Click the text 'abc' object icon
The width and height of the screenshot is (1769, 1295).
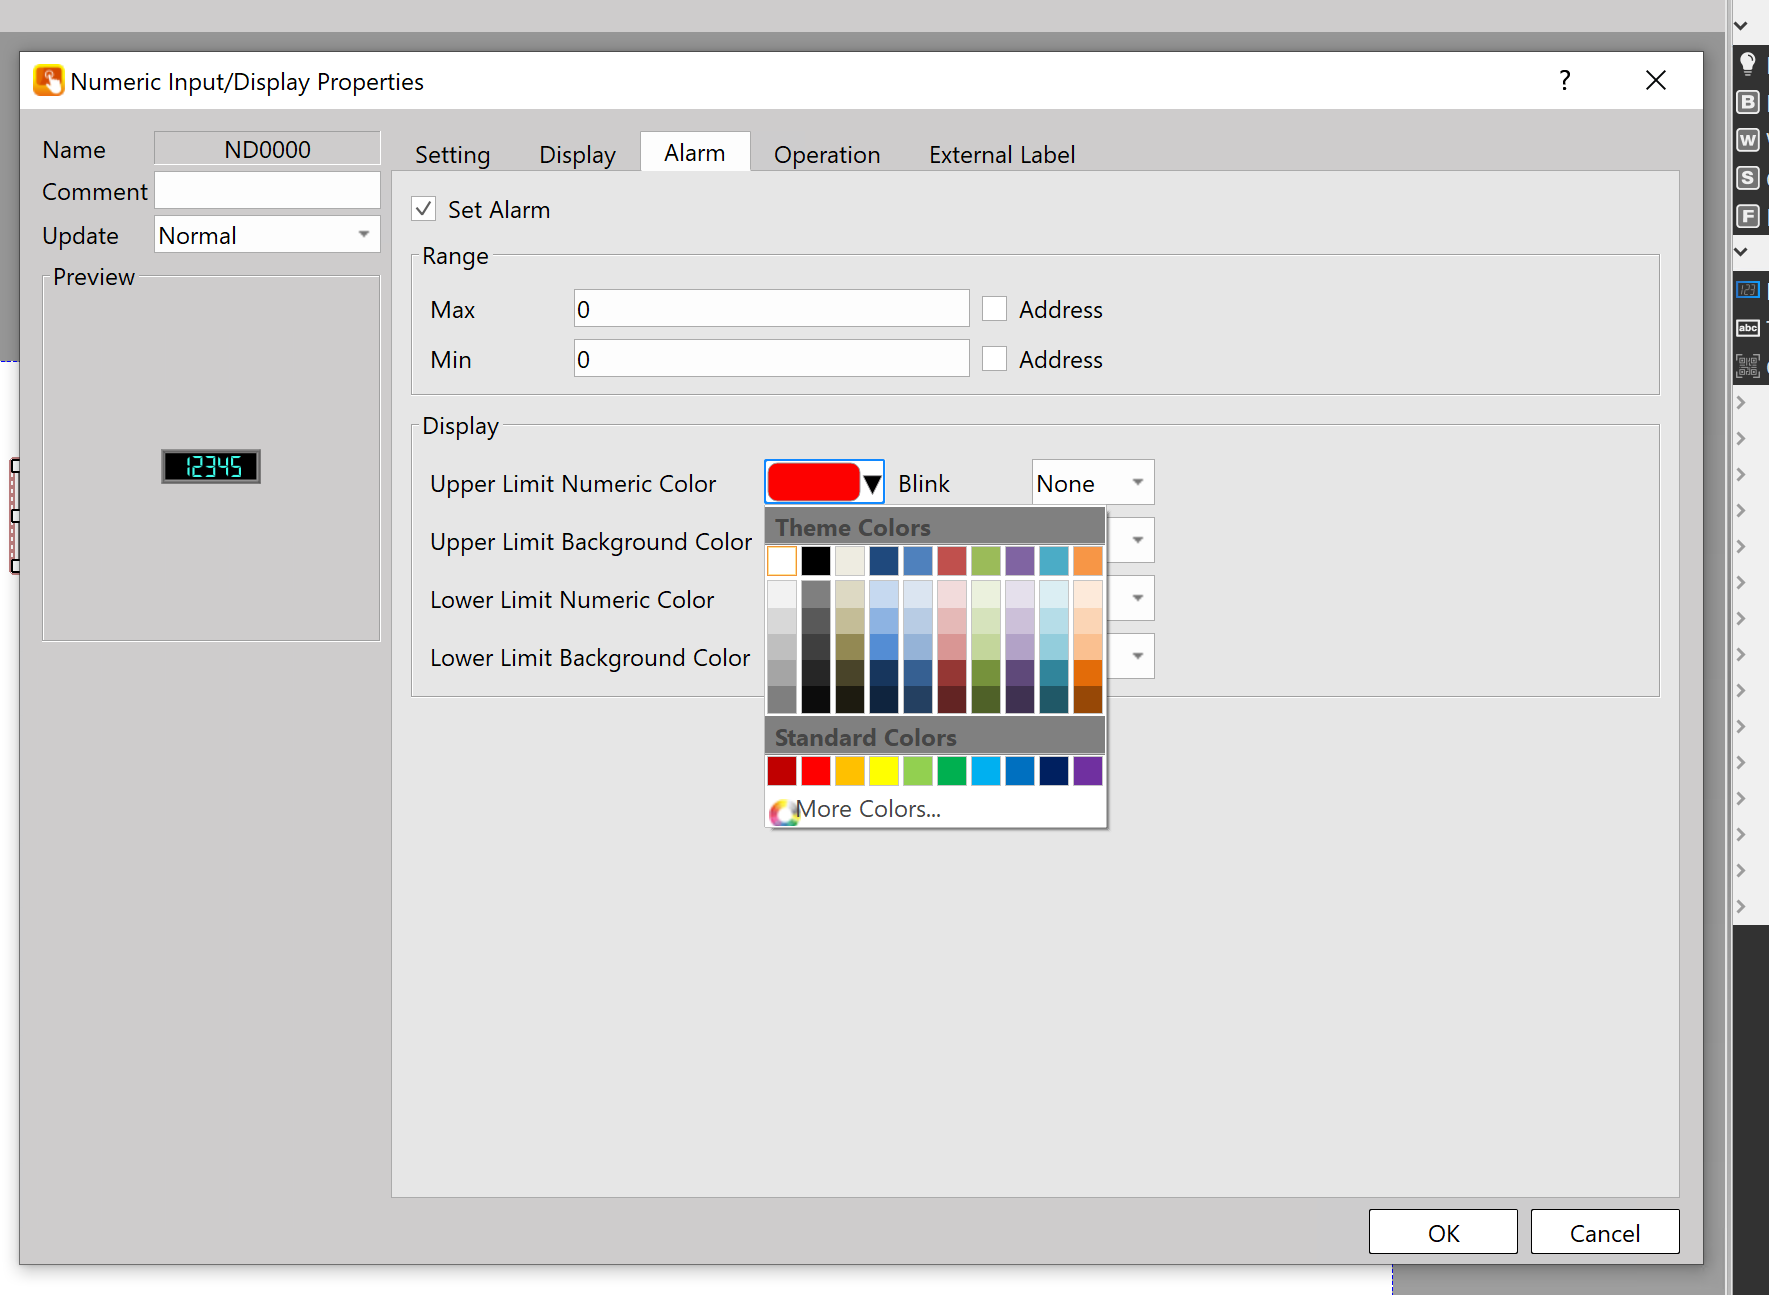[x=1747, y=328]
